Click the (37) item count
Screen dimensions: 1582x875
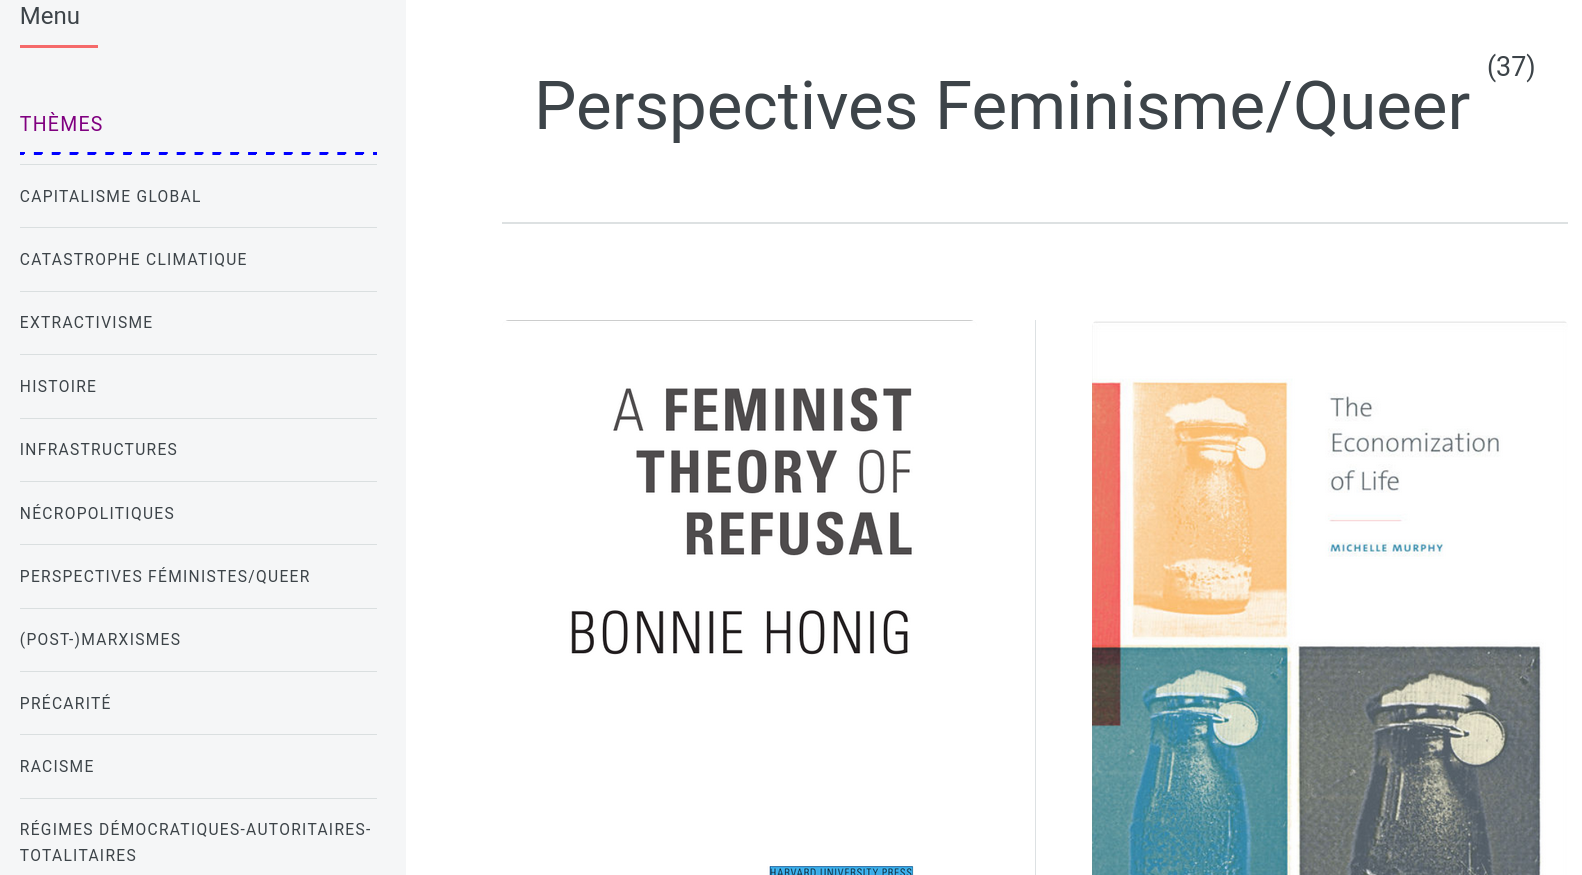pyautogui.click(x=1510, y=67)
